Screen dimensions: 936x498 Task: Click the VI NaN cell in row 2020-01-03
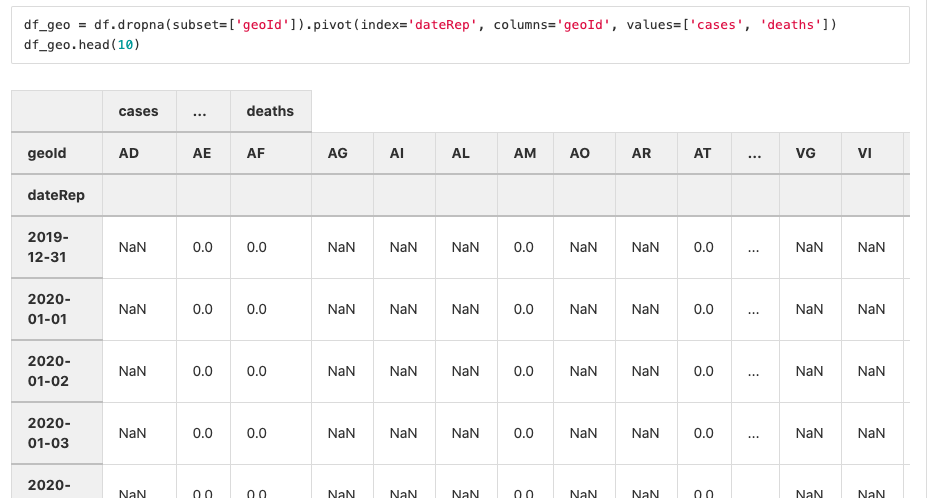pos(872,434)
